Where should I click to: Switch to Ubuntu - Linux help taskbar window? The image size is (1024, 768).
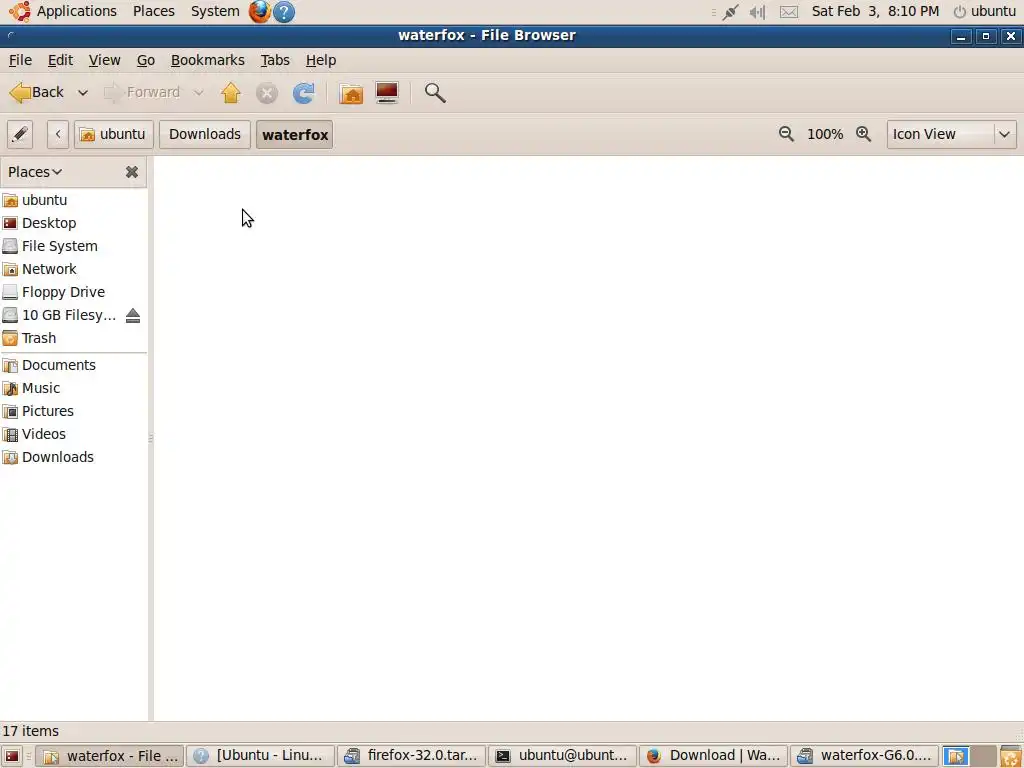(261, 756)
